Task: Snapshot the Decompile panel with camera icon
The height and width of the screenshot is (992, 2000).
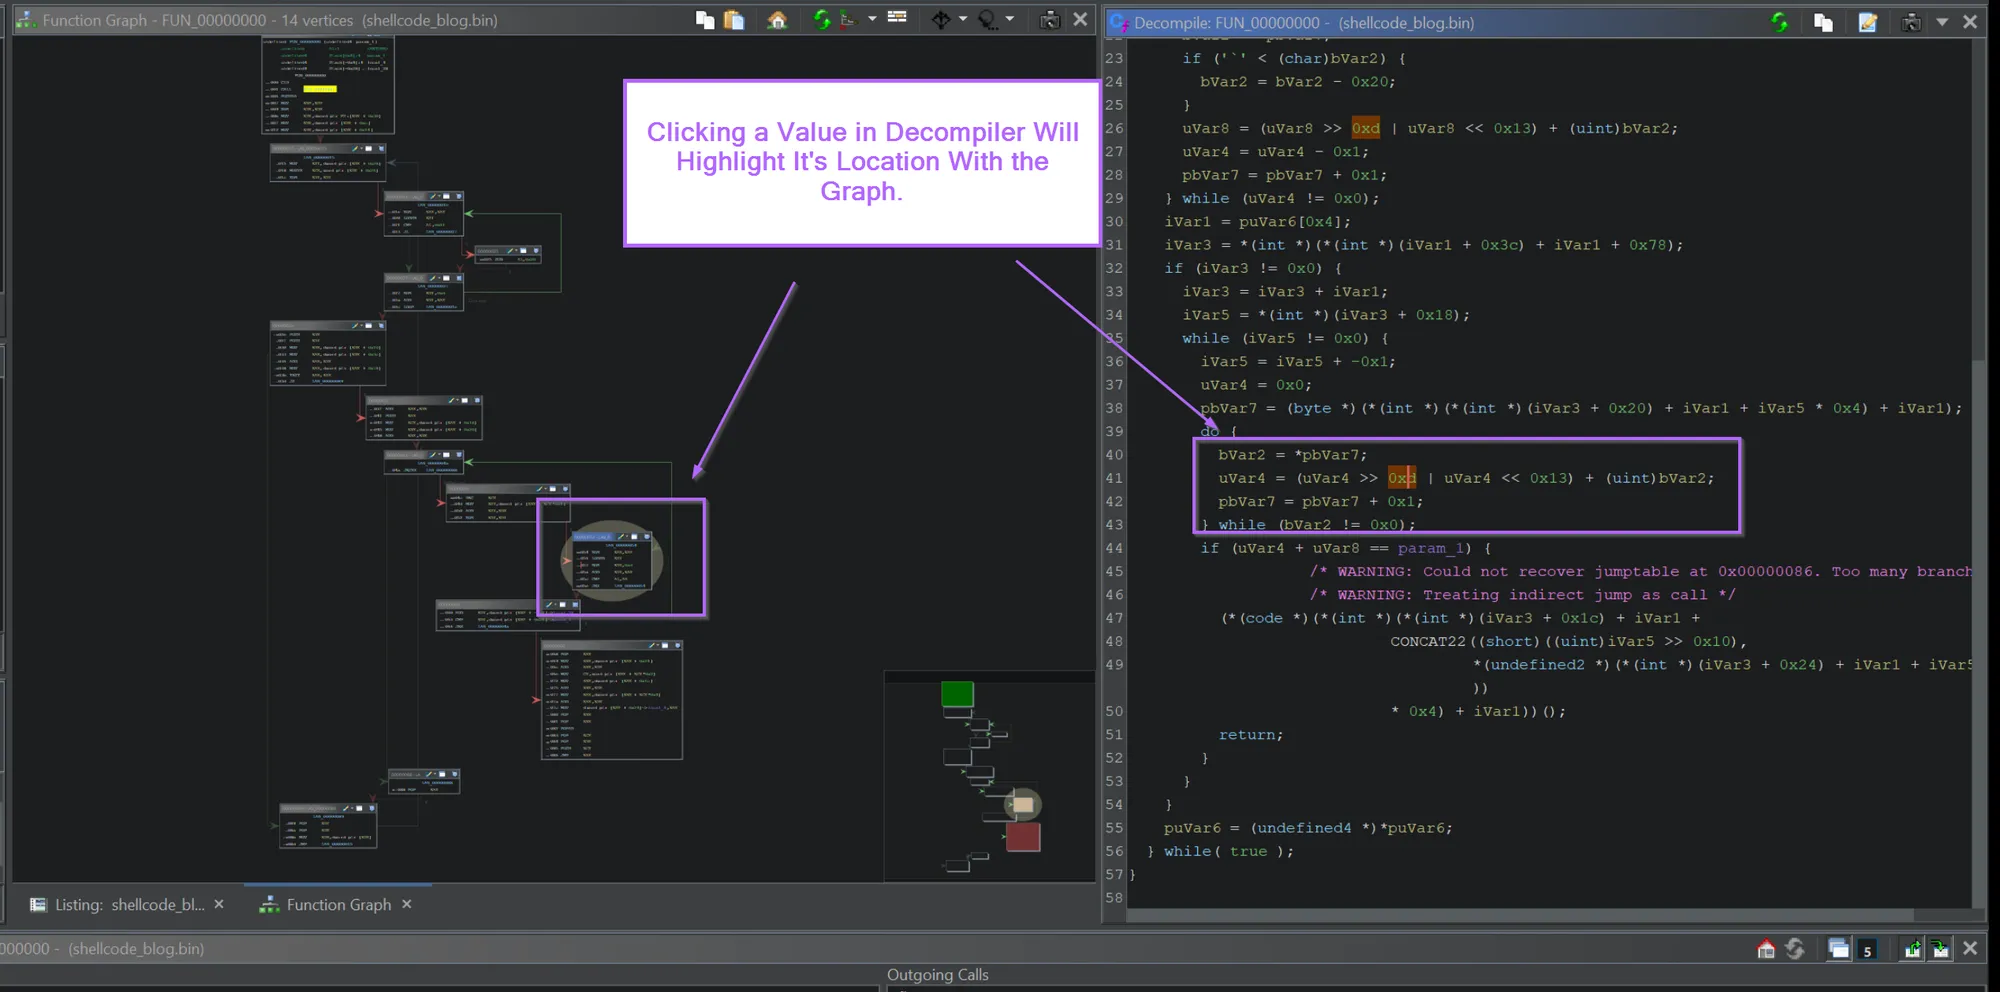Action: click(1912, 22)
